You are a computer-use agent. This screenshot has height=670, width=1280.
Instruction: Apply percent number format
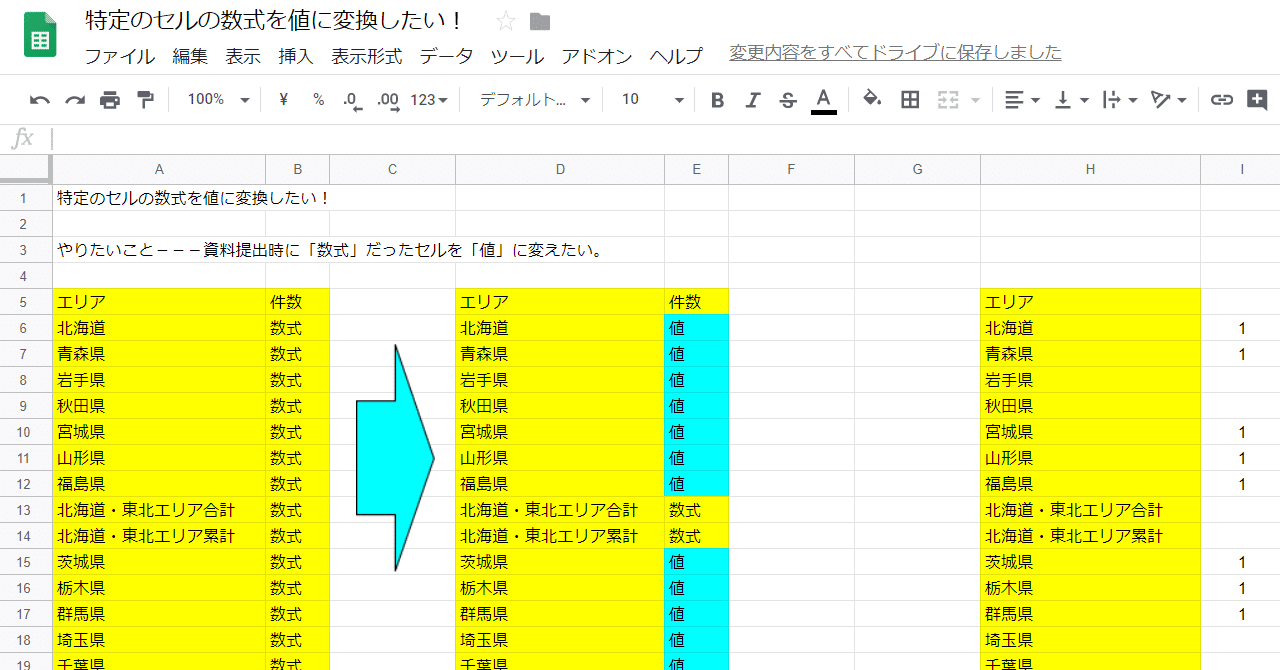click(x=318, y=99)
